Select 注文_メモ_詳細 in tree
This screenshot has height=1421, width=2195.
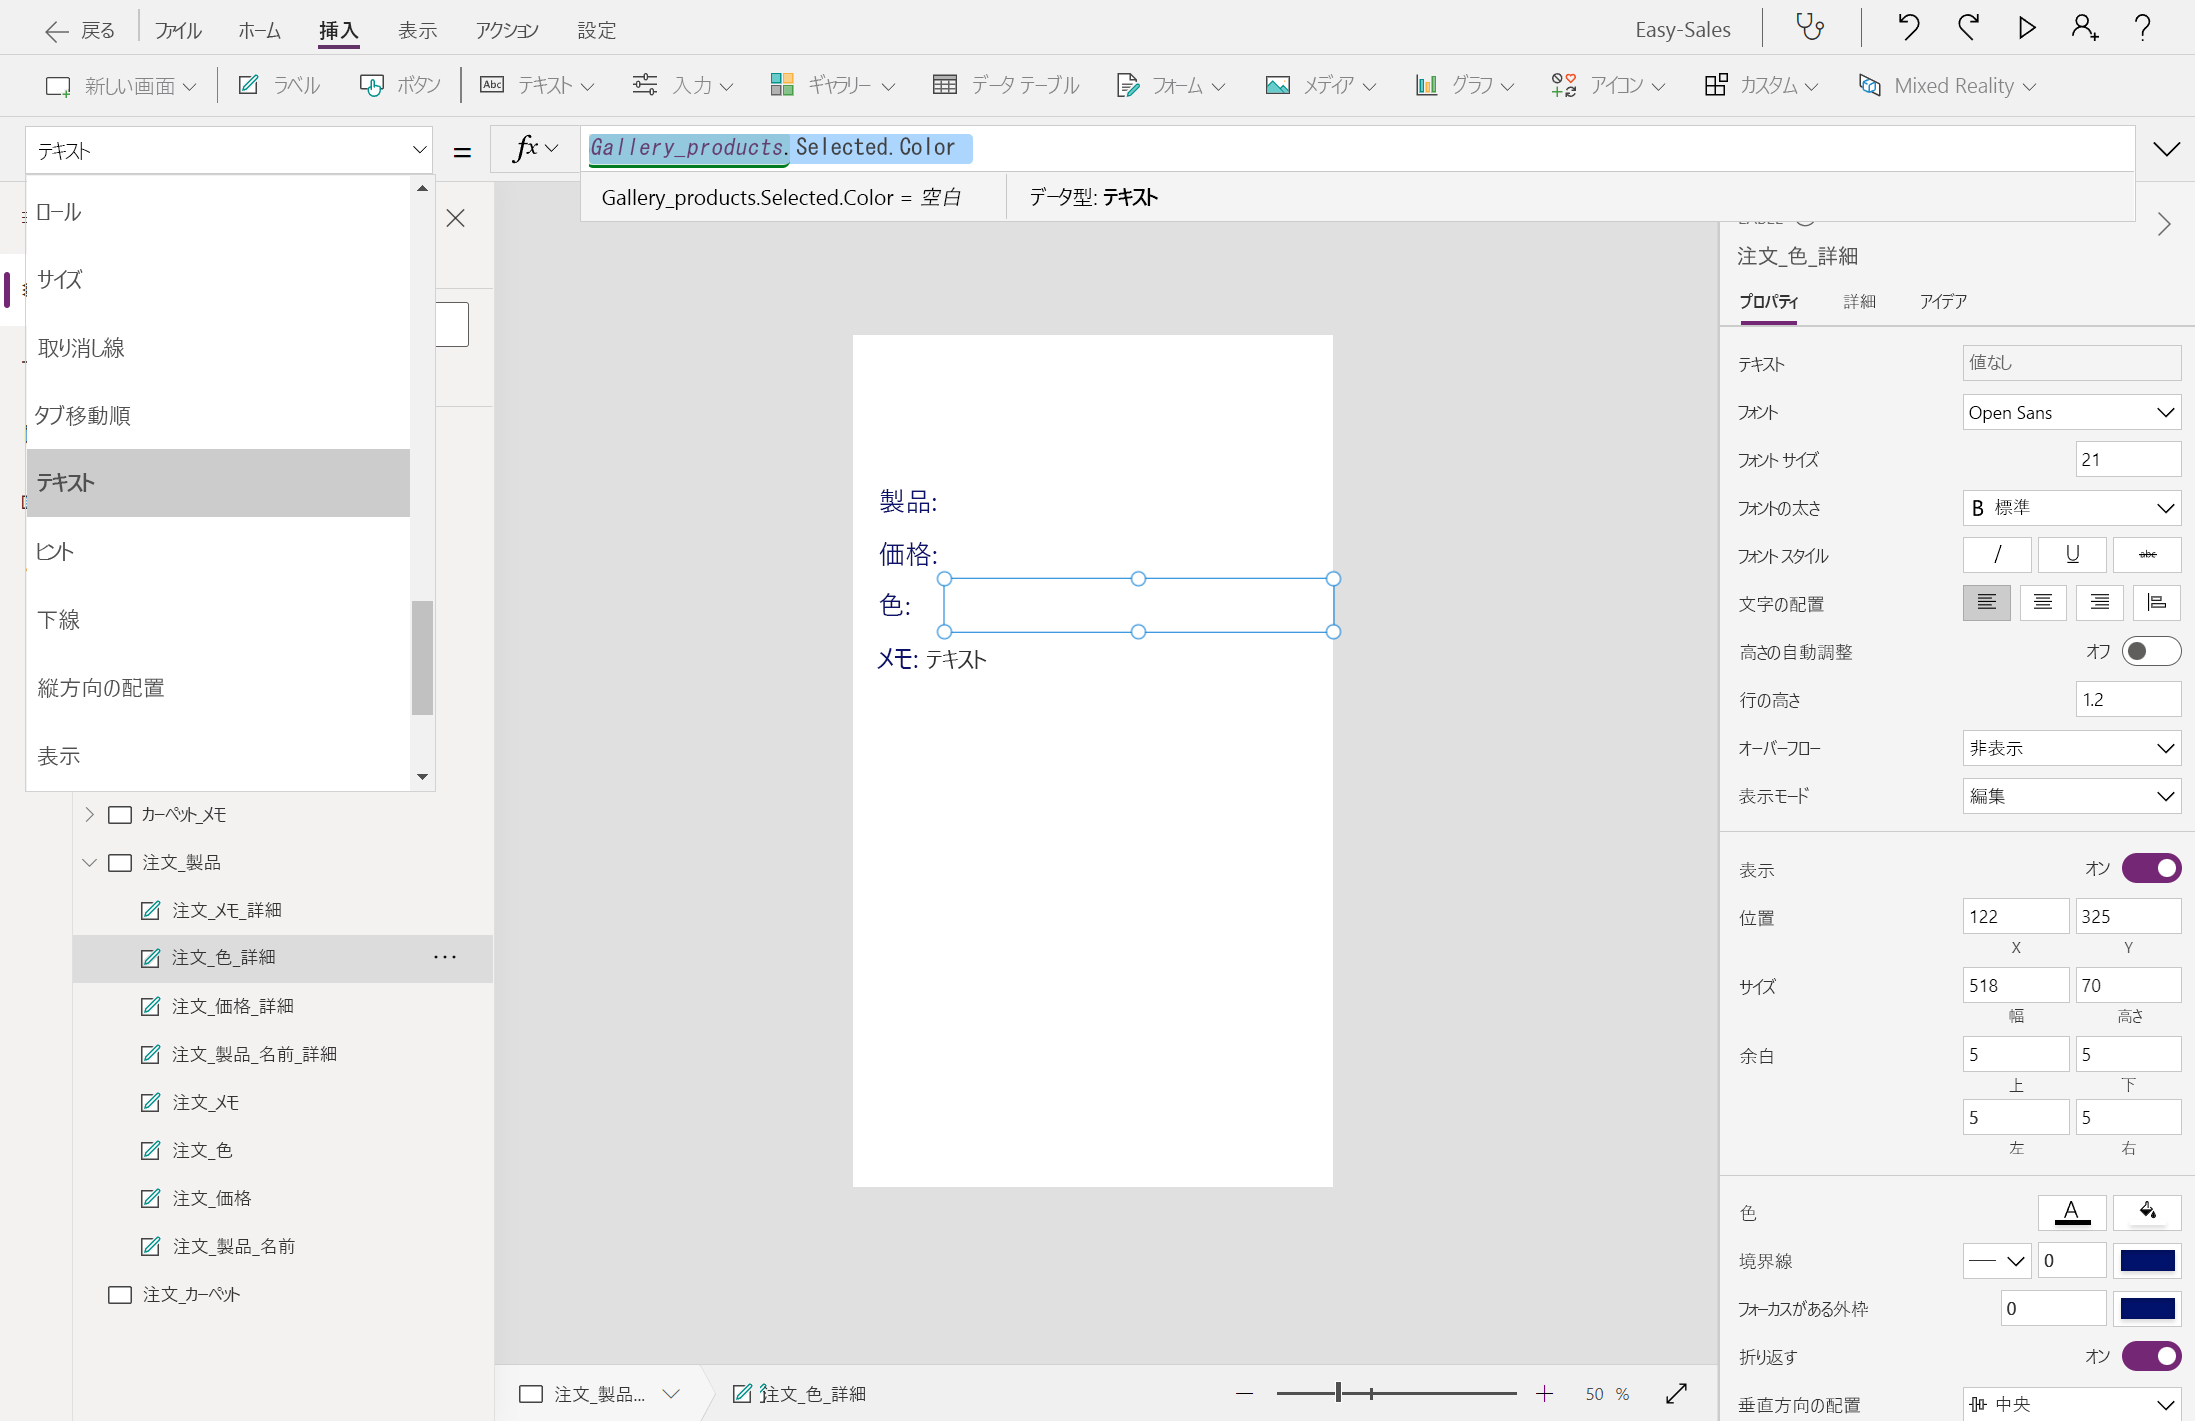point(226,910)
